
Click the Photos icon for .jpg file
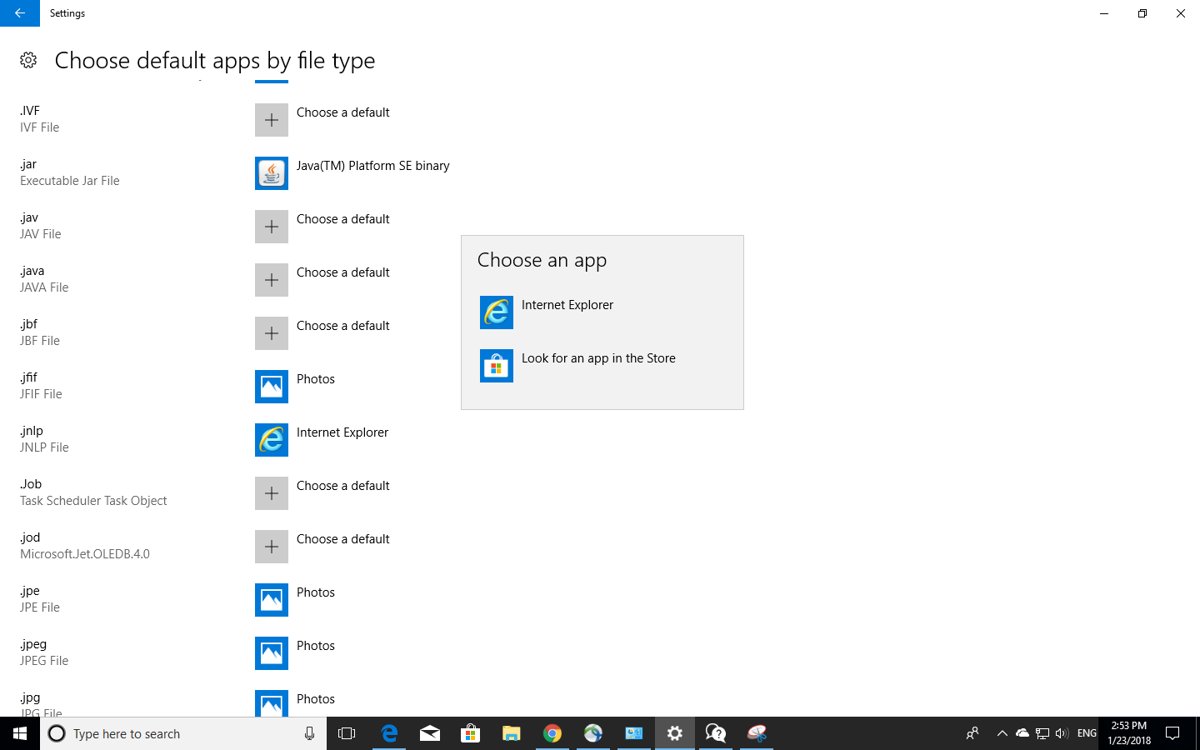(x=271, y=703)
